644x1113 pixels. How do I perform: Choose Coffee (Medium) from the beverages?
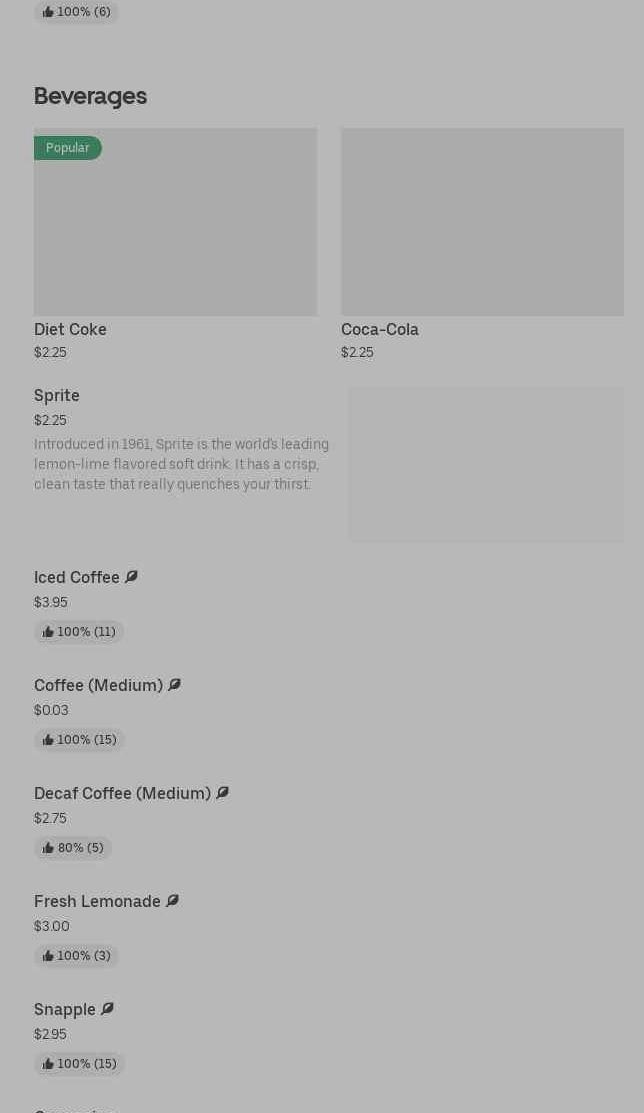[x=98, y=685]
